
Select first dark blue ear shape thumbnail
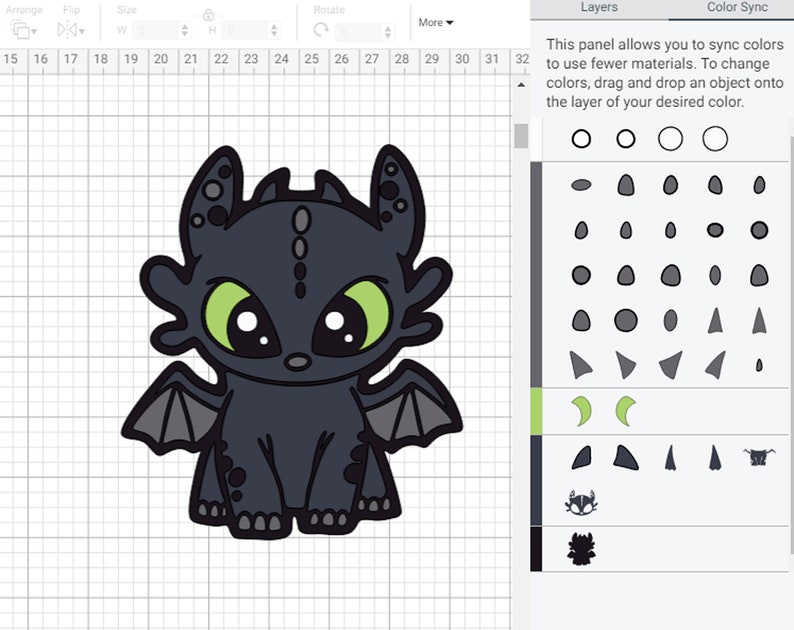pyautogui.click(x=581, y=457)
